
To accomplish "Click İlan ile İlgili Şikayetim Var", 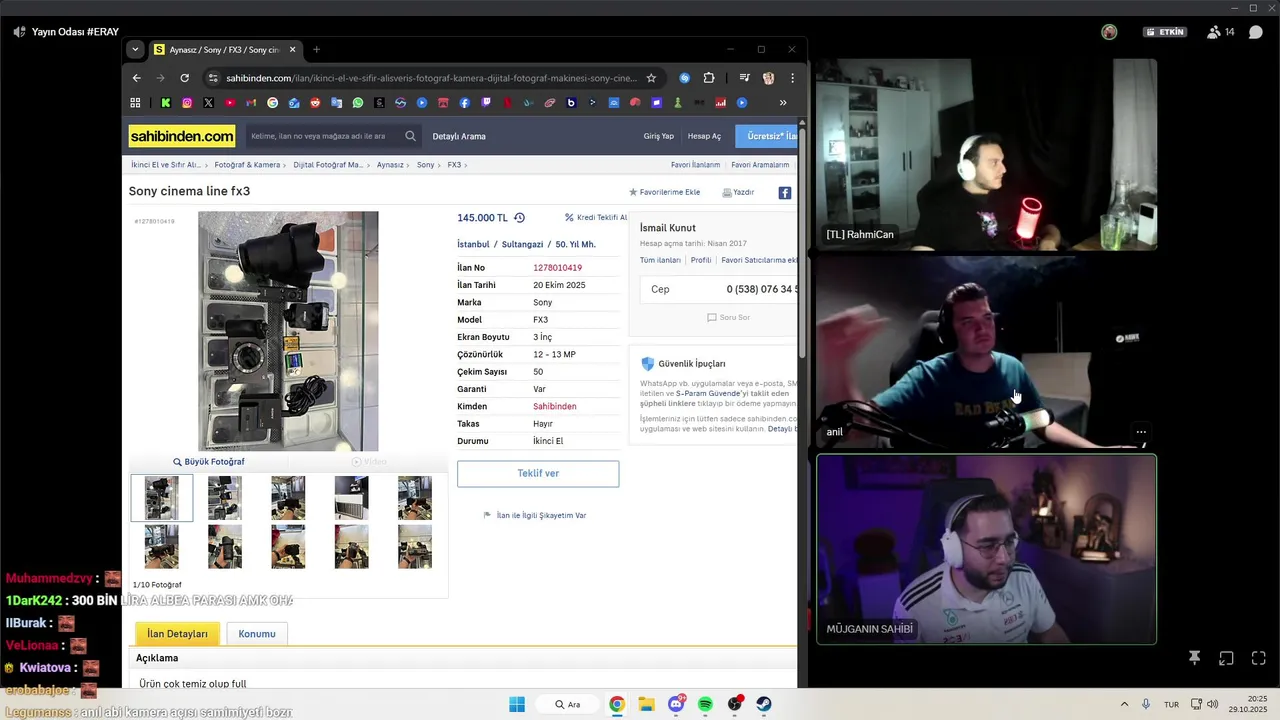I will coord(535,515).
